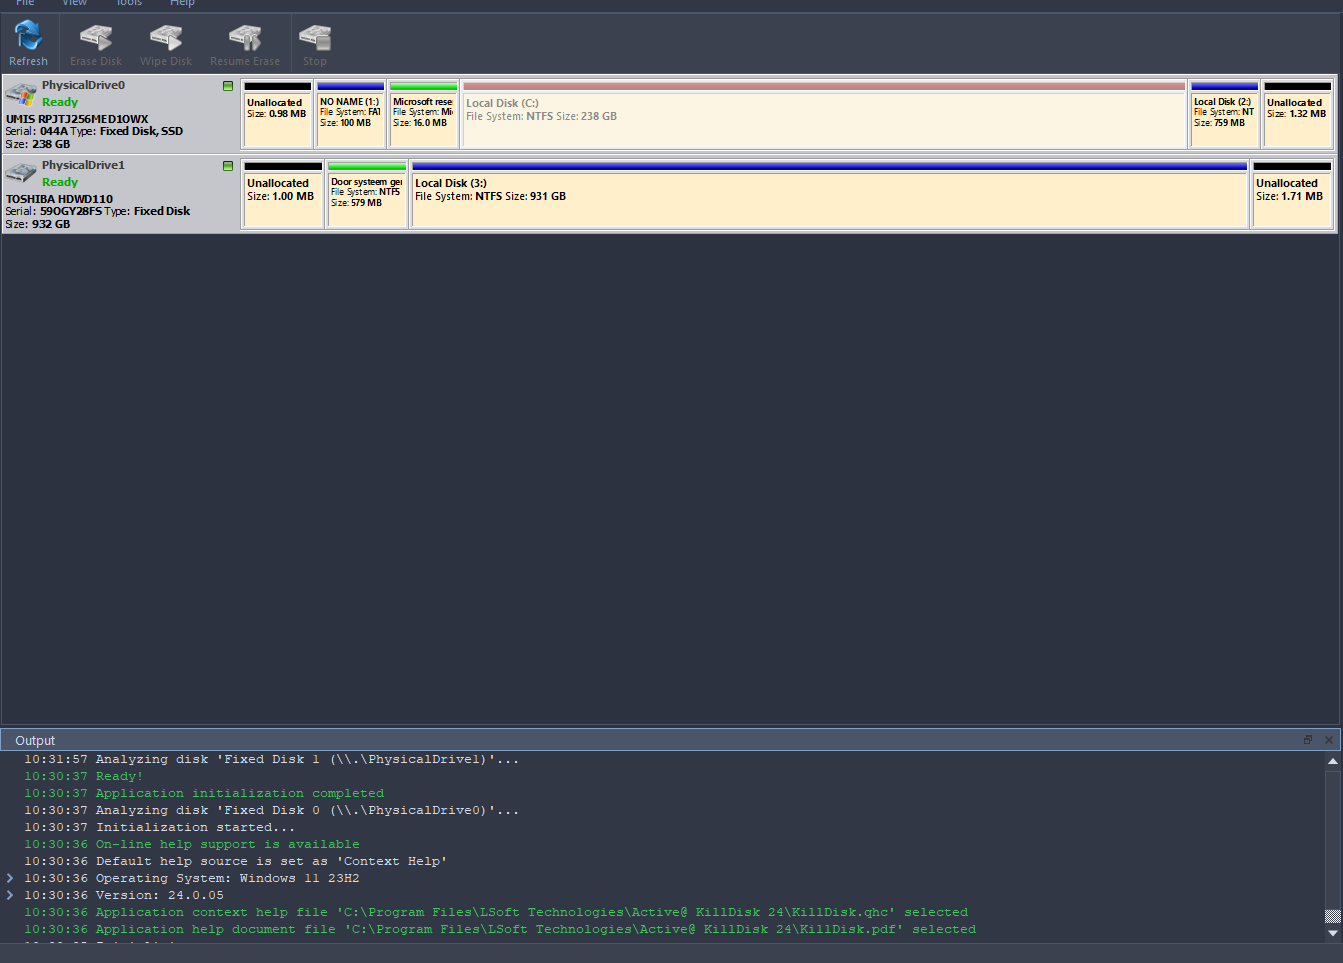Click the 'Analyzing disk Fixed Disk 1' log line
Viewport: 1343px width, 963px height.
272,759
